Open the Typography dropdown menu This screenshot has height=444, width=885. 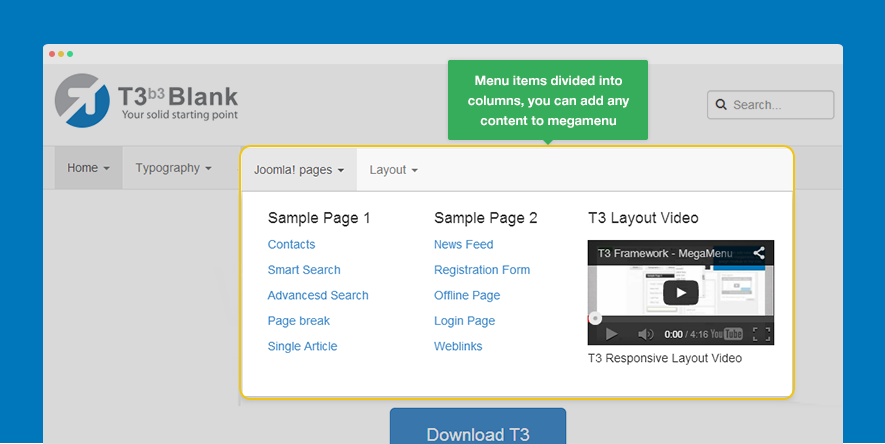point(173,168)
